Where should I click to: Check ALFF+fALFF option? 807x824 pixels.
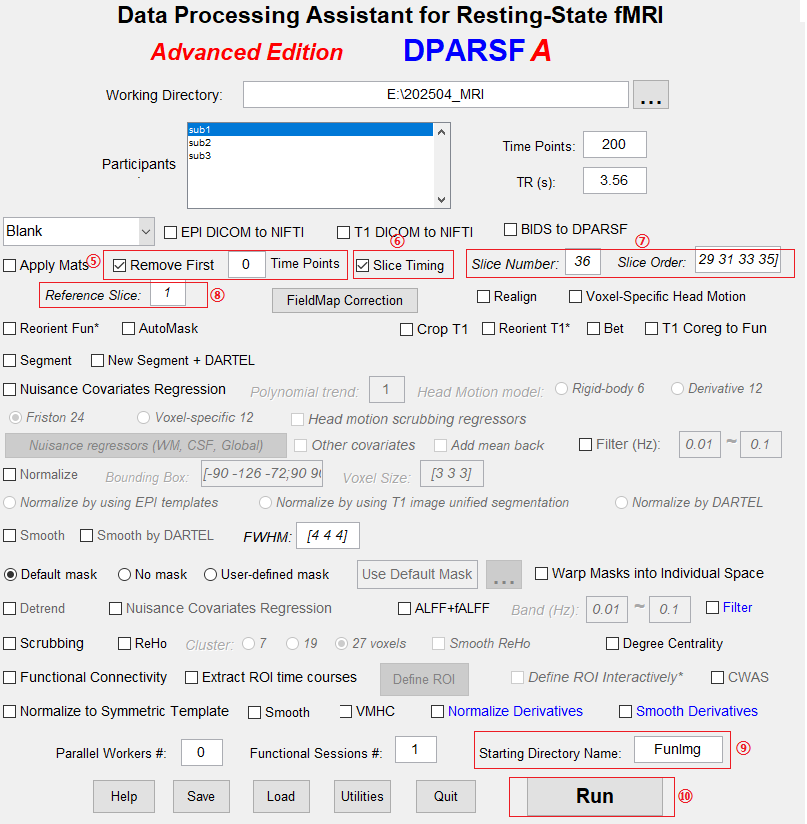[x=405, y=609]
